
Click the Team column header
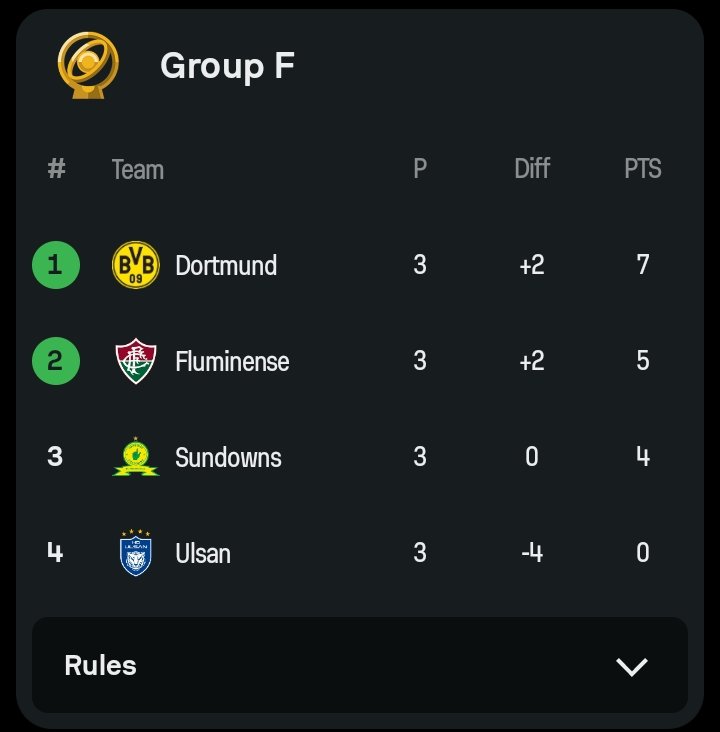pos(138,169)
